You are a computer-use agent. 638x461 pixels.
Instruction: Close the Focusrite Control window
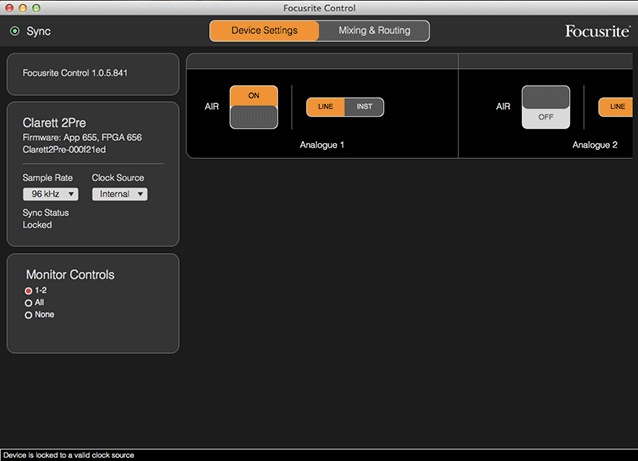click(x=9, y=8)
